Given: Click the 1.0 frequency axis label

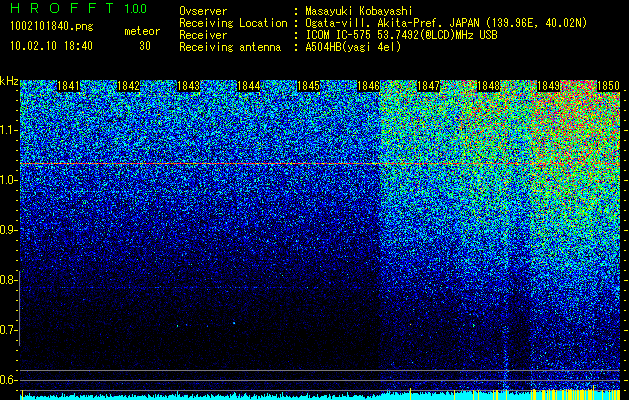Looking at the screenshot, I should [x=8, y=181].
